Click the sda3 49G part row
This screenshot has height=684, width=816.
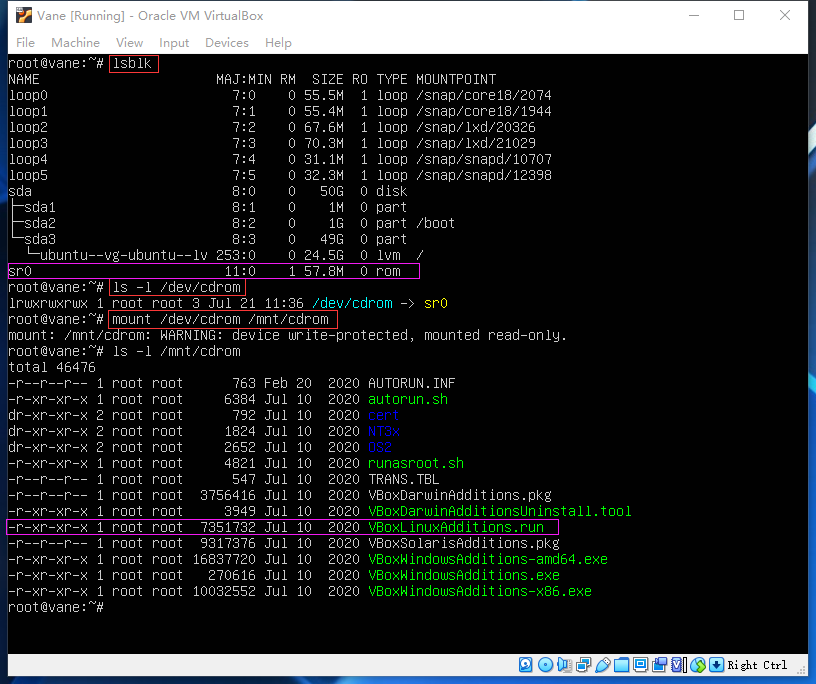(208, 239)
